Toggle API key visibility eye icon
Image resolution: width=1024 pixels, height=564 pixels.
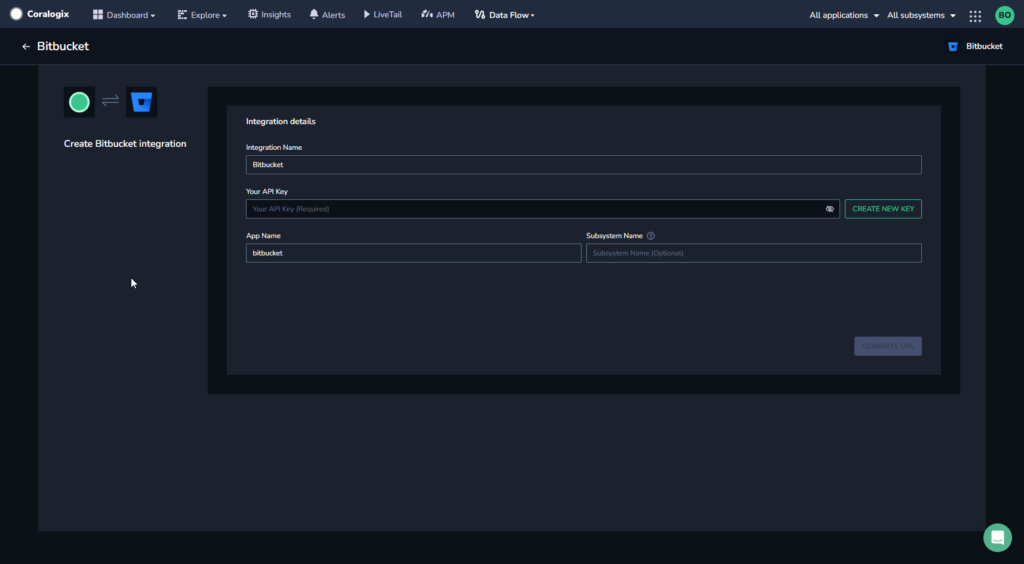(829, 209)
